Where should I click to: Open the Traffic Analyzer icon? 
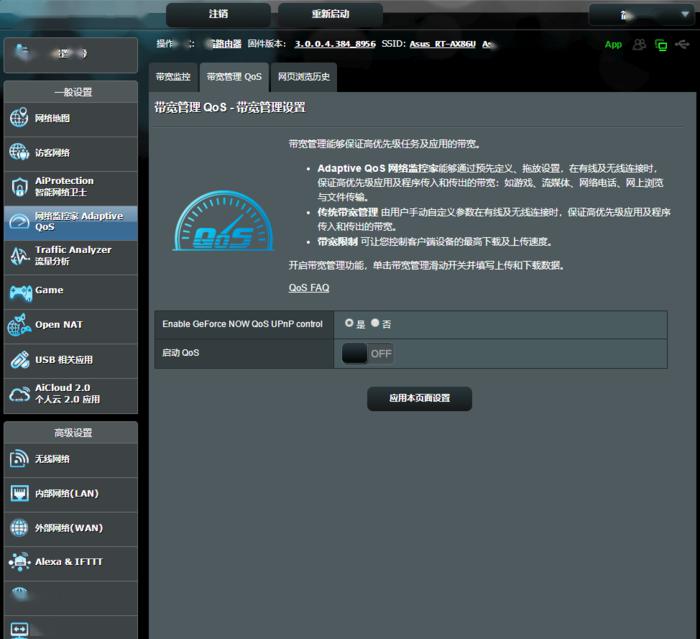pos(19,256)
